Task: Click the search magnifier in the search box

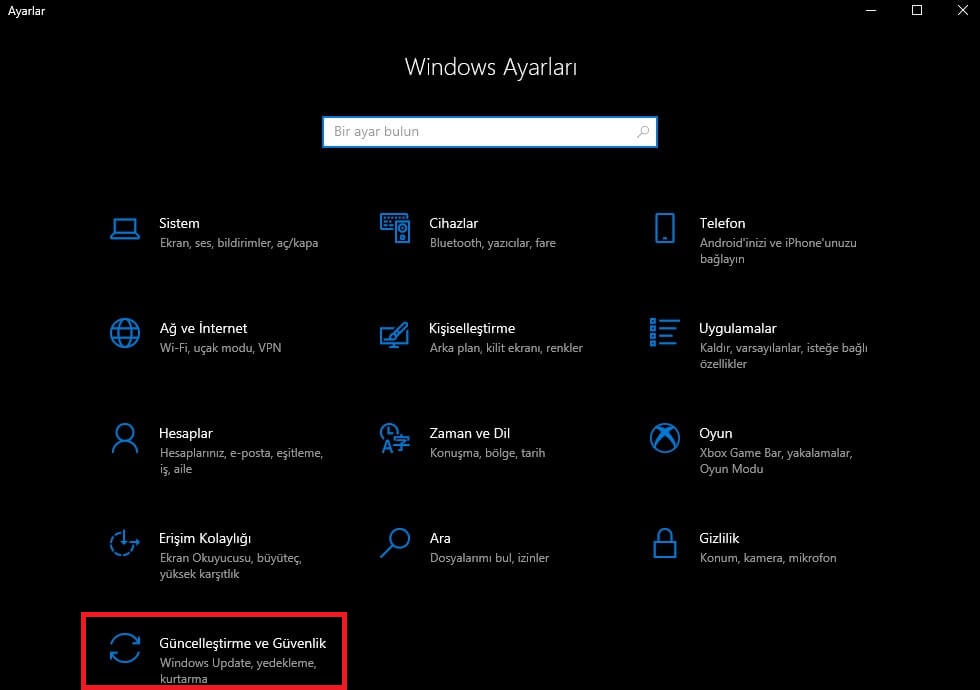Action: [x=643, y=131]
